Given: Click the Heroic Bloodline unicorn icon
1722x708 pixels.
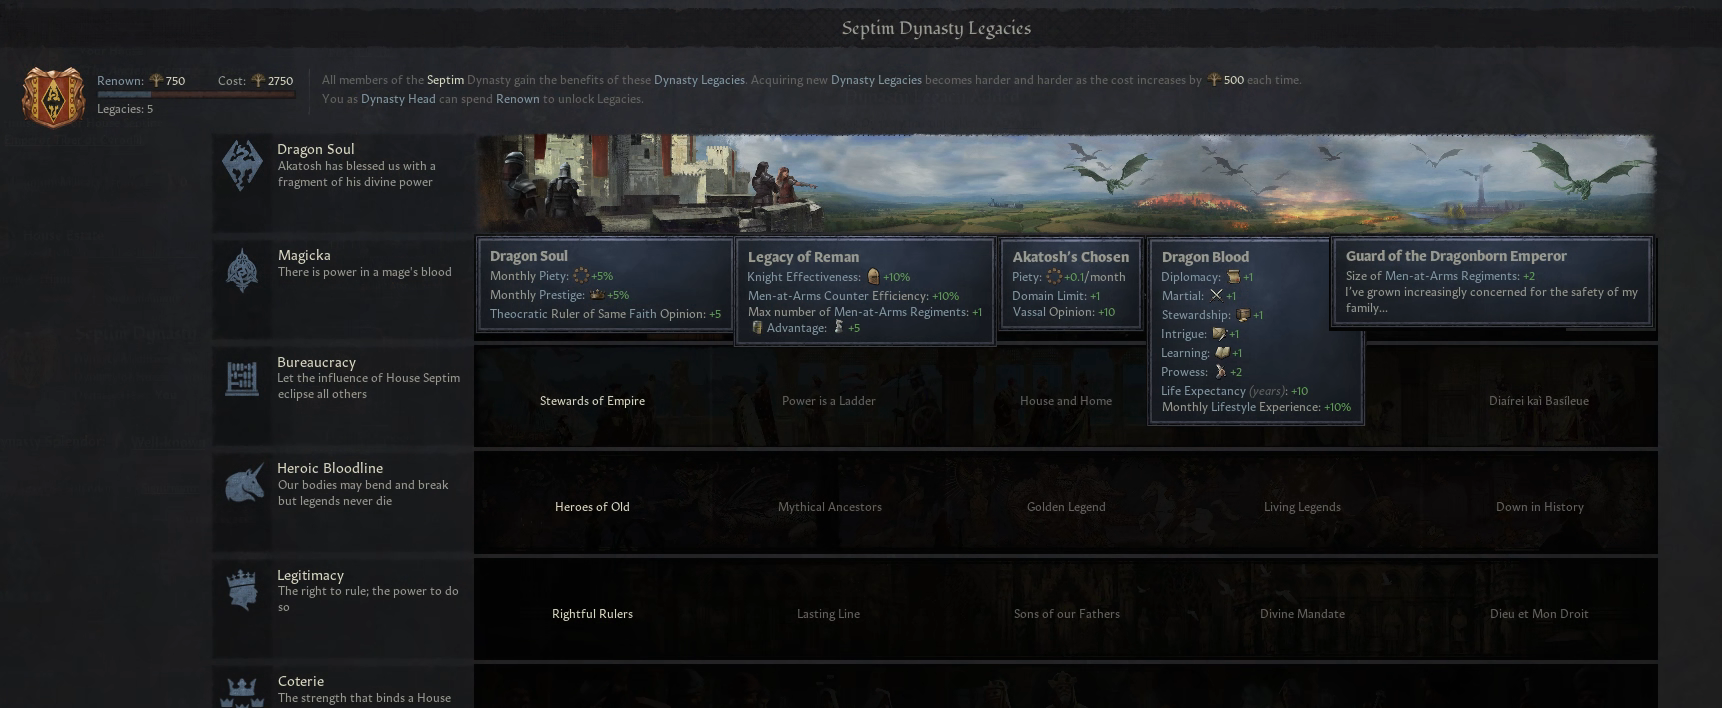Looking at the screenshot, I should [x=242, y=484].
